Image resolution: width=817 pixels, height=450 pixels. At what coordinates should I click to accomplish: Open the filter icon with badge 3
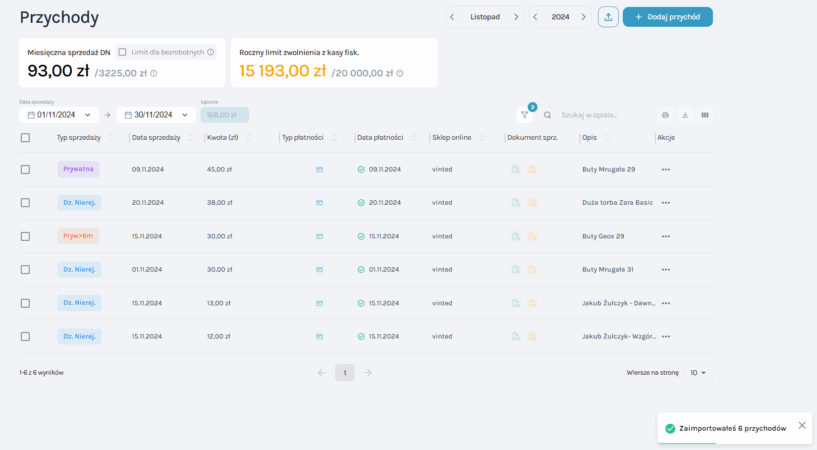click(524, 115)
